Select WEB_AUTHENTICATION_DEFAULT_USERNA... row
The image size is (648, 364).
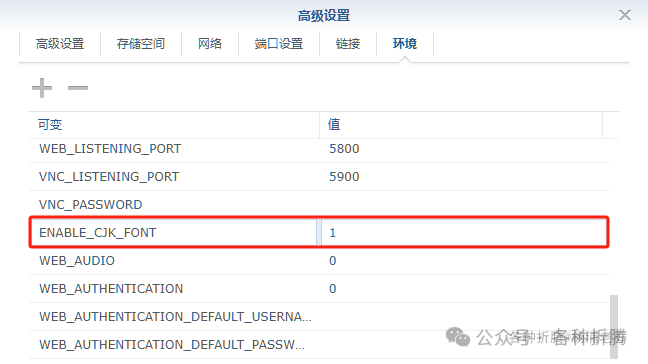click(x=319, y=316)
